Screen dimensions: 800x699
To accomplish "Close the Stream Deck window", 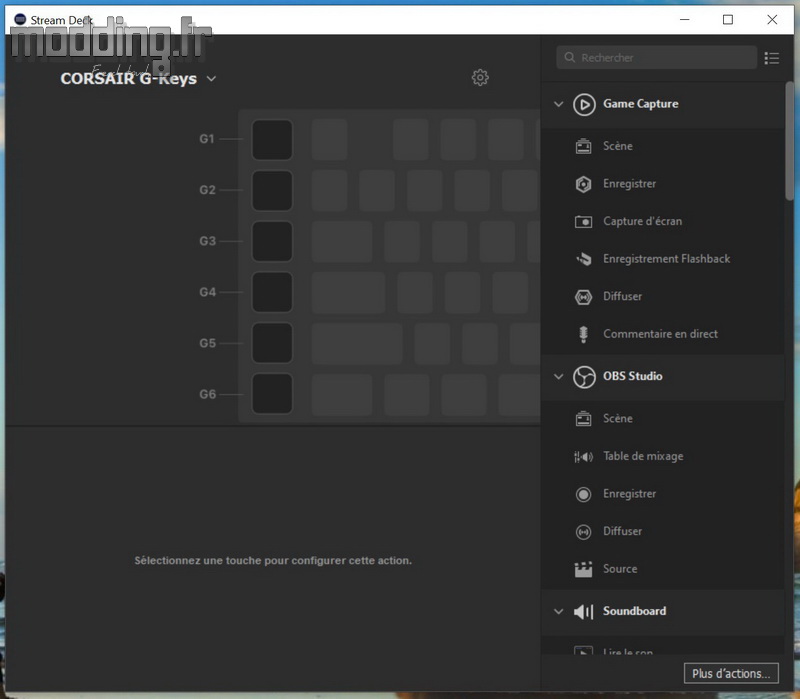I will point(772,19).
